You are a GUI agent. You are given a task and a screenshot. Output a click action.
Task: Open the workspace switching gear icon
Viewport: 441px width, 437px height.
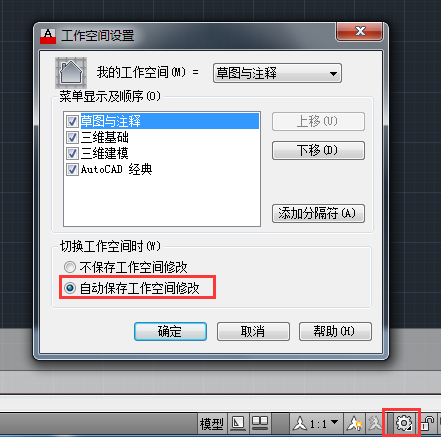(x=404, y=423)
